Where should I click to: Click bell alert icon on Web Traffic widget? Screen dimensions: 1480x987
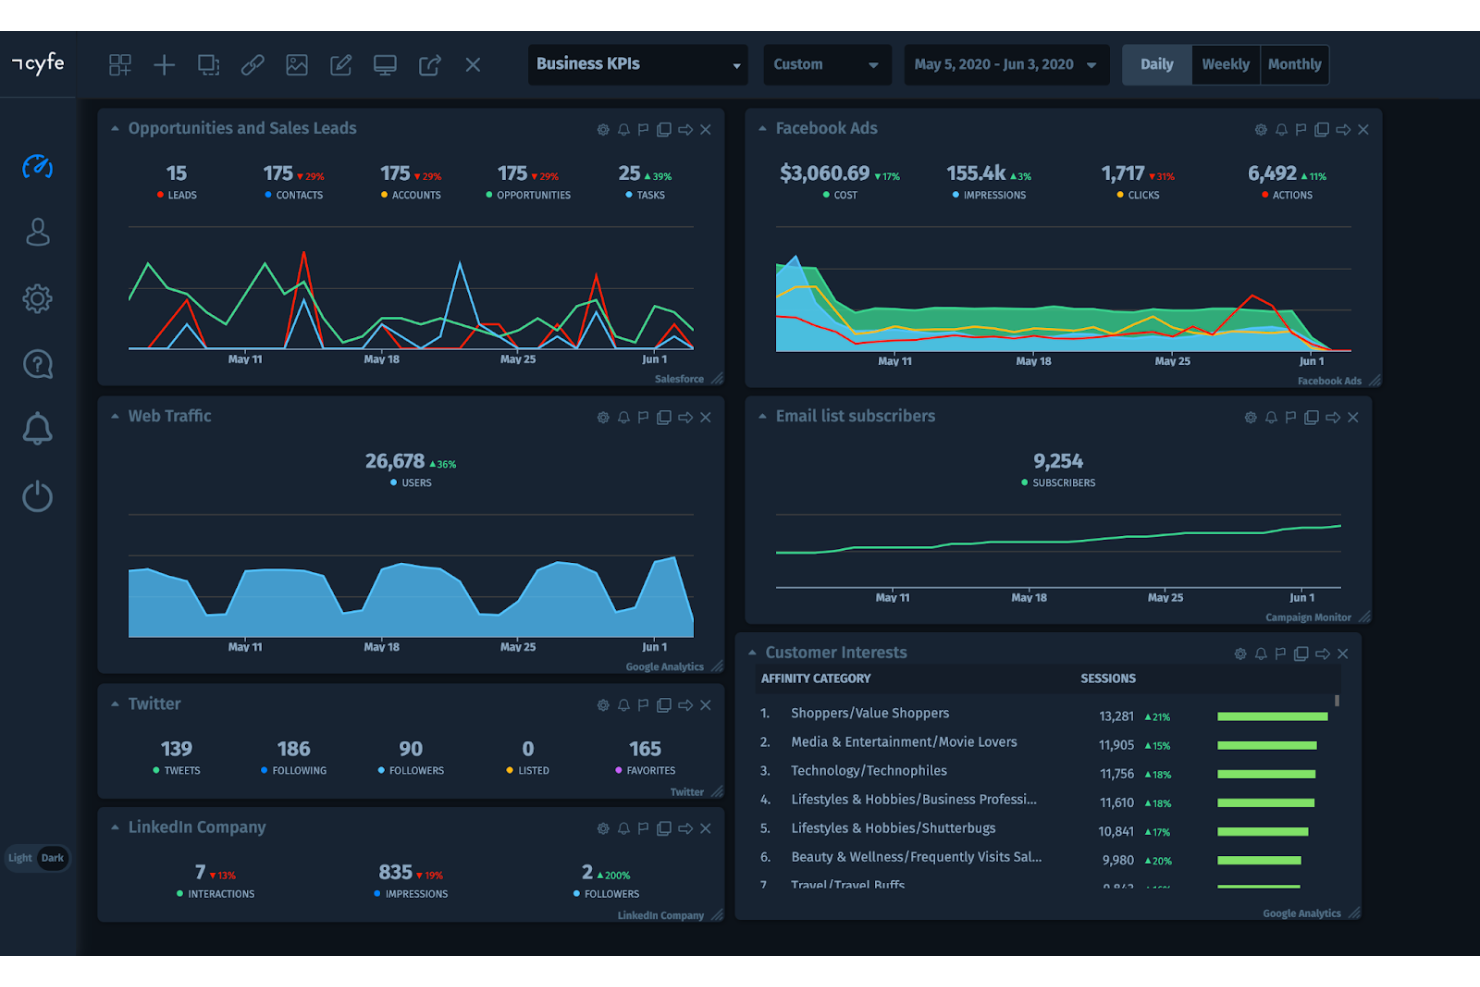pos(623,418)
